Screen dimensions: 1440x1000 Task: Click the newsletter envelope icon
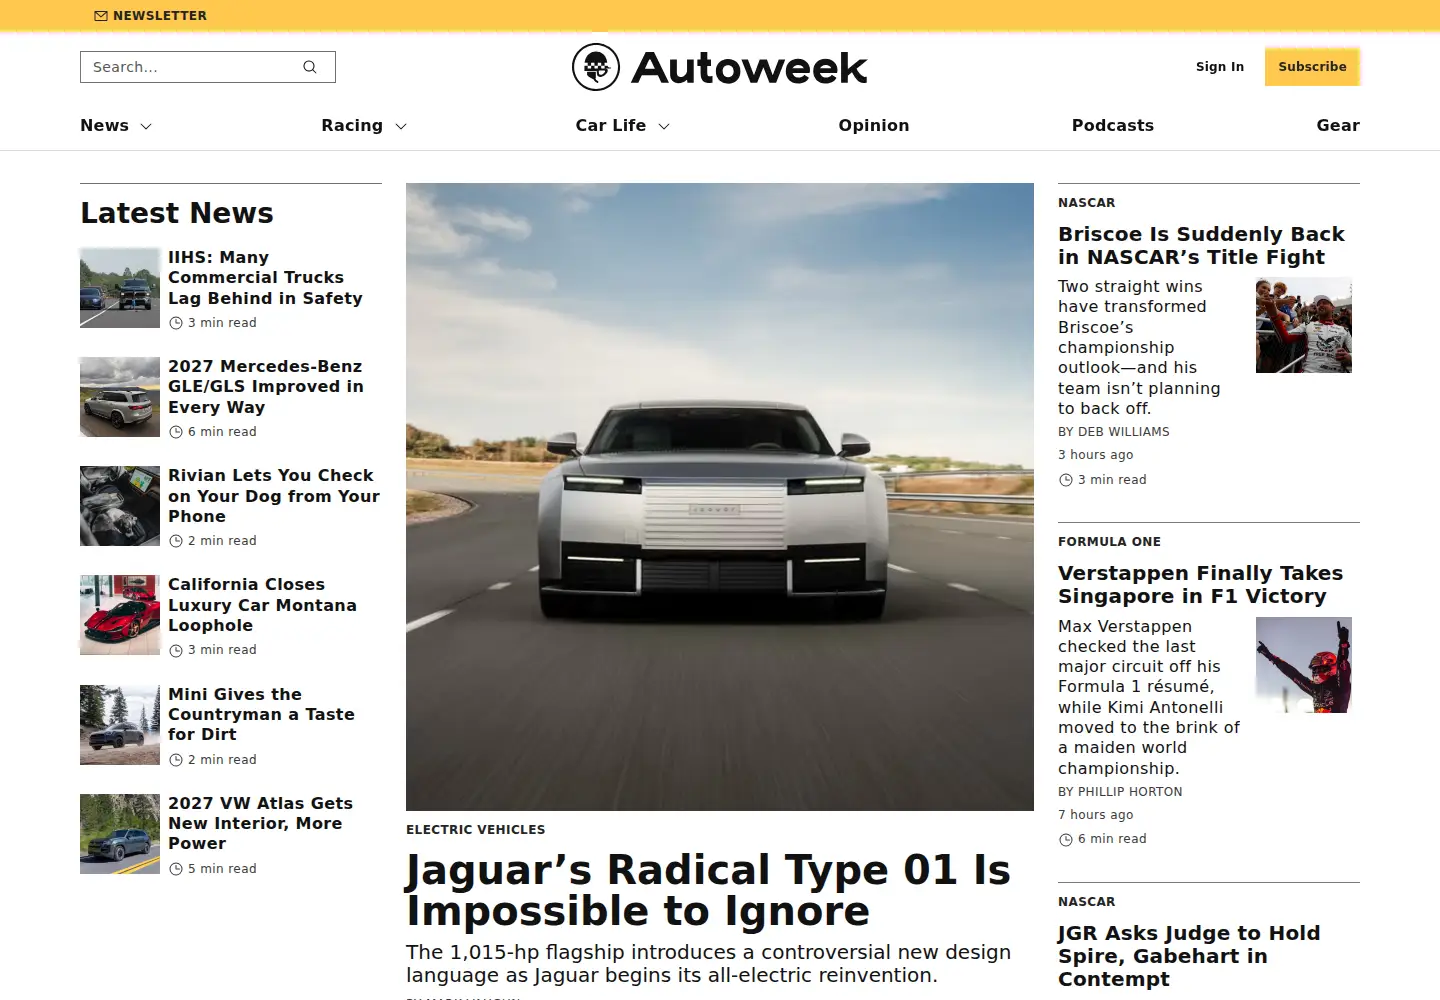pyautogui.click(x=100, y=16)
